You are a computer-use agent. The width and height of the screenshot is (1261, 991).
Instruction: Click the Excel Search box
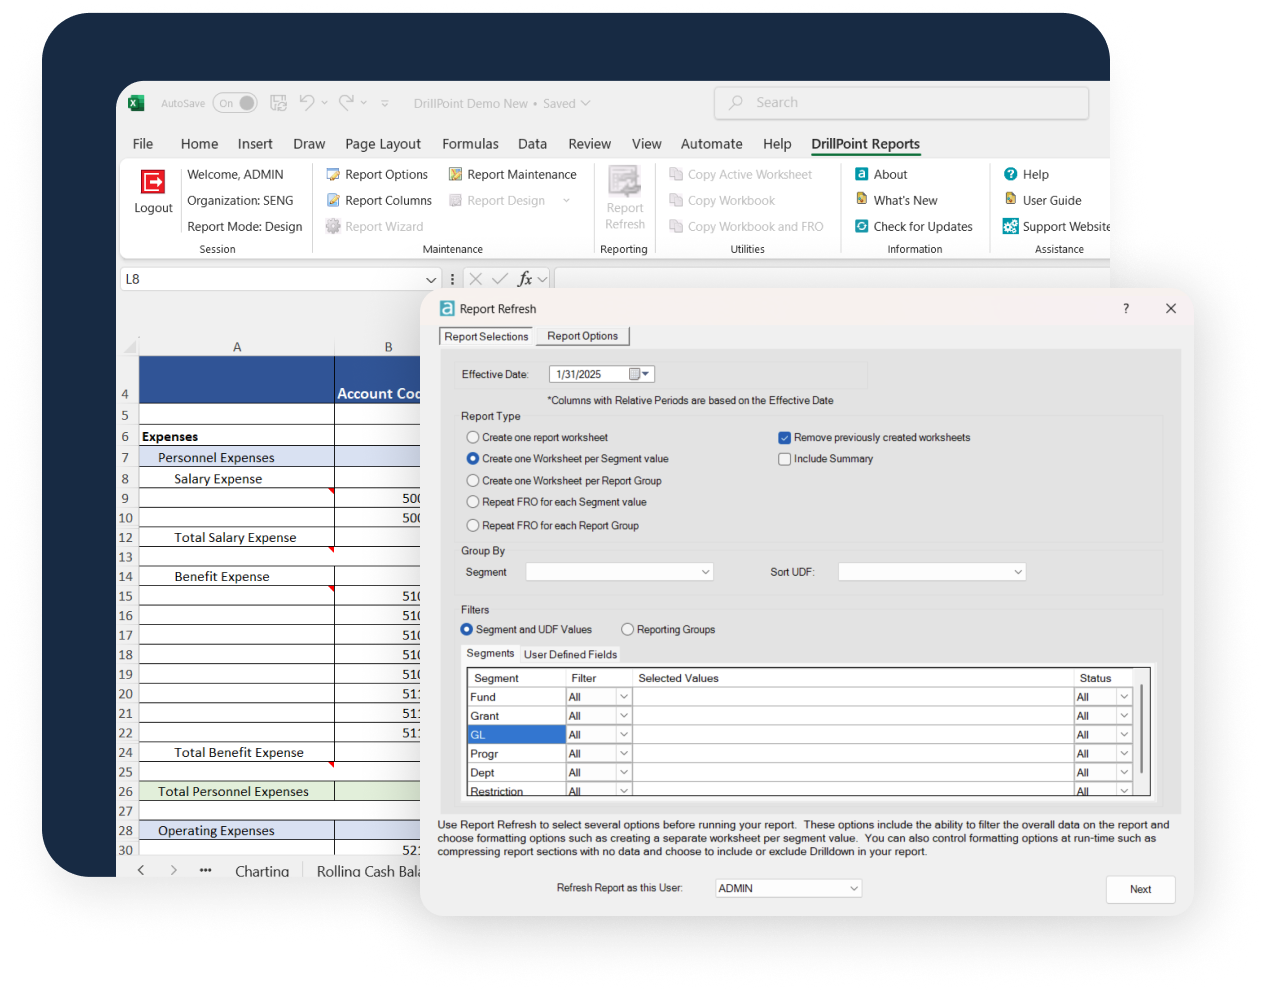[900, 102]
